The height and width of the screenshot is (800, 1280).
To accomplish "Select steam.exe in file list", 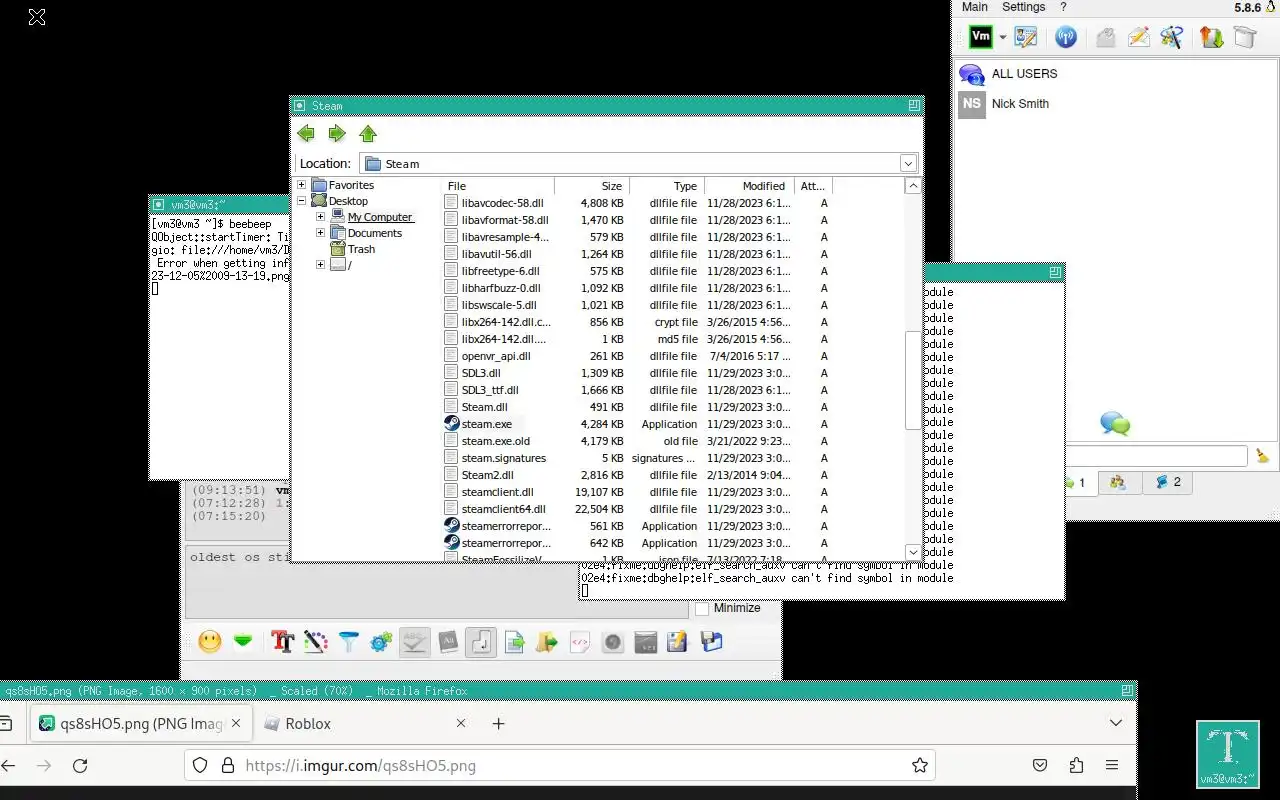I will [x=486, y=424].
